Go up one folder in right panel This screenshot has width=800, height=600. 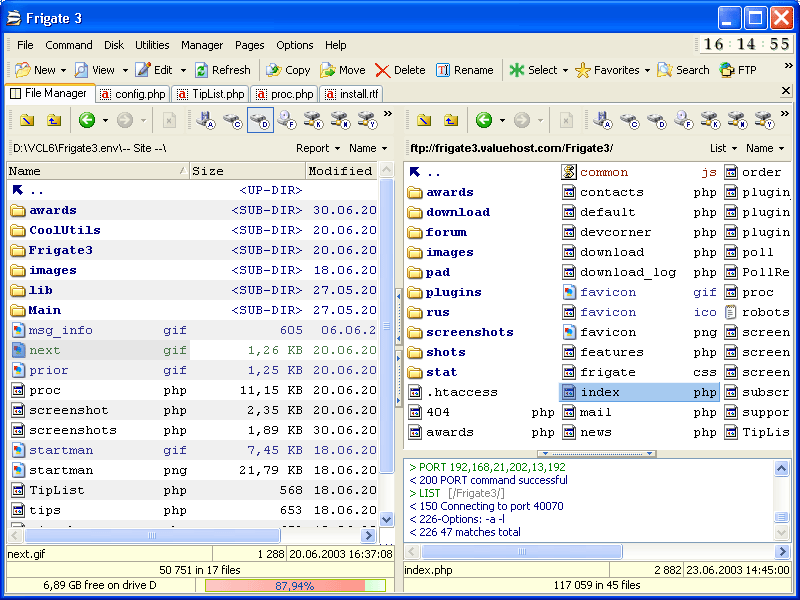point(451,120)
